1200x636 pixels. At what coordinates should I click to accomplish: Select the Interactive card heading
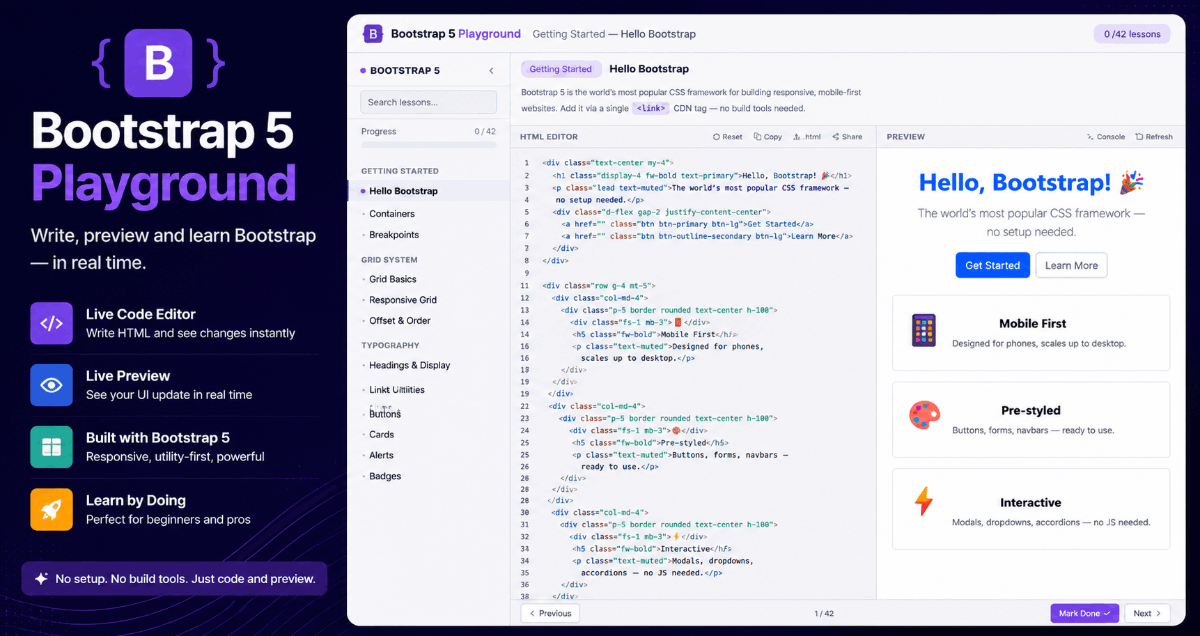click(1031, 503)
